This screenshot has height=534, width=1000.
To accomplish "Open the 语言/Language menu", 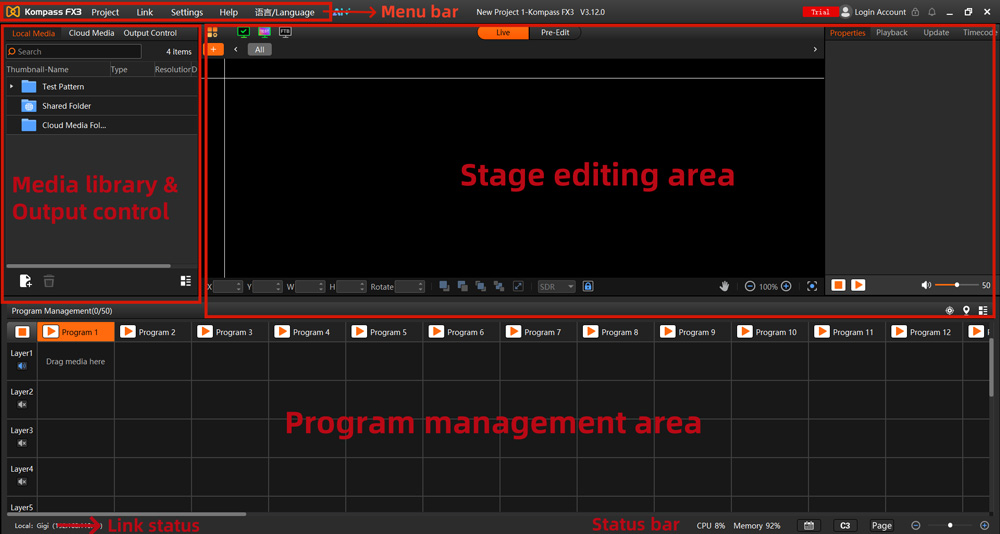I will [x=284, y=12].
